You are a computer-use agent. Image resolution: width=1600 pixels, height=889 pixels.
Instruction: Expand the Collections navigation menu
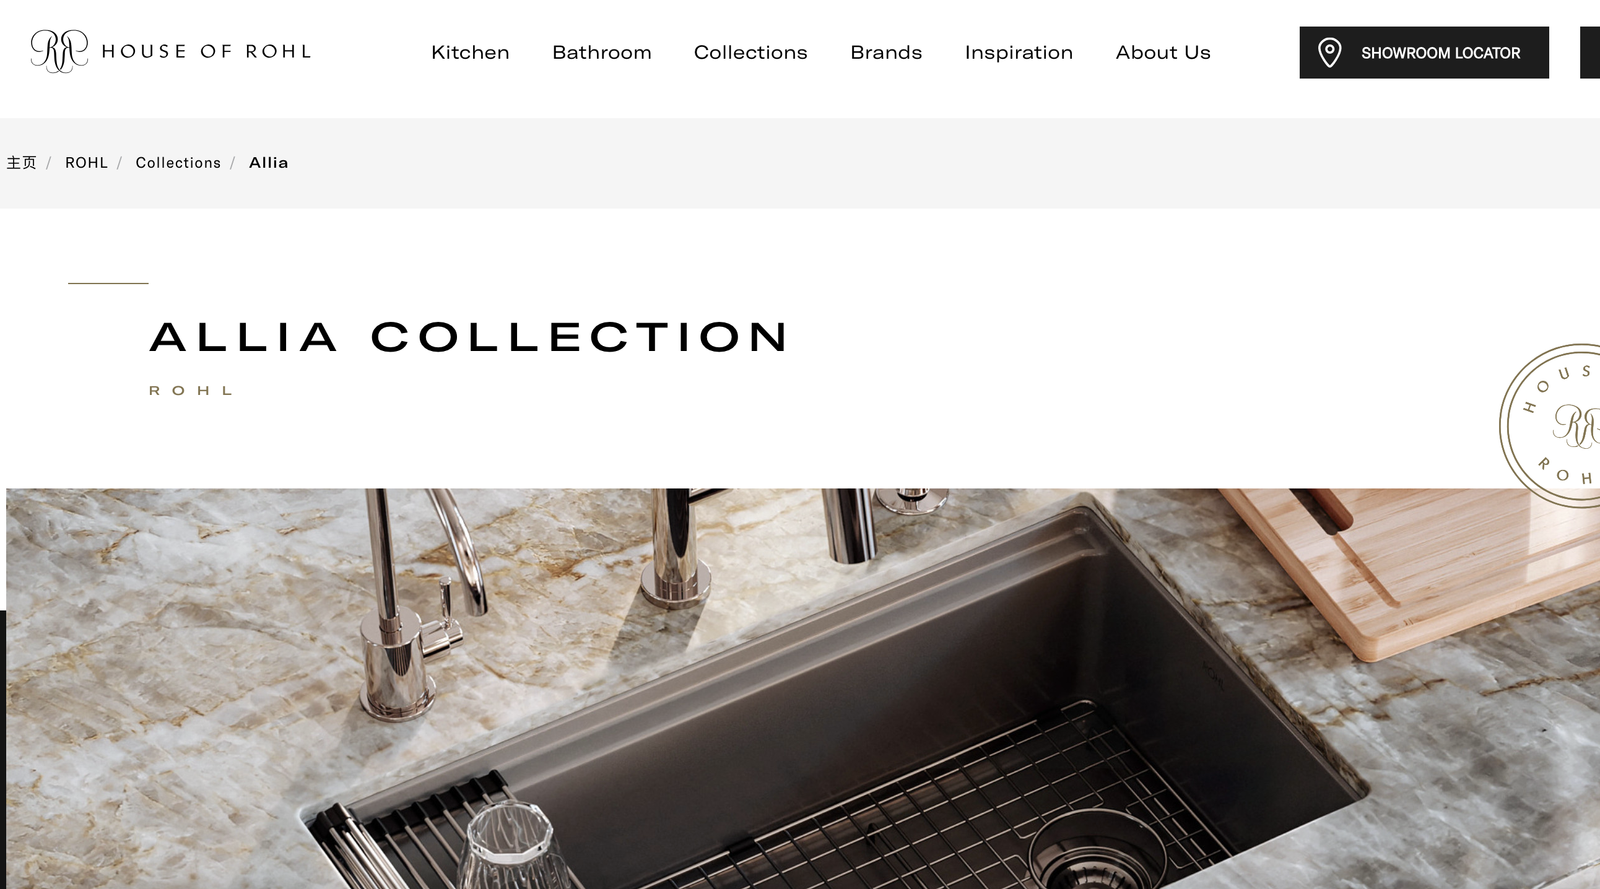pyautogui.click(x=751, y=52)
